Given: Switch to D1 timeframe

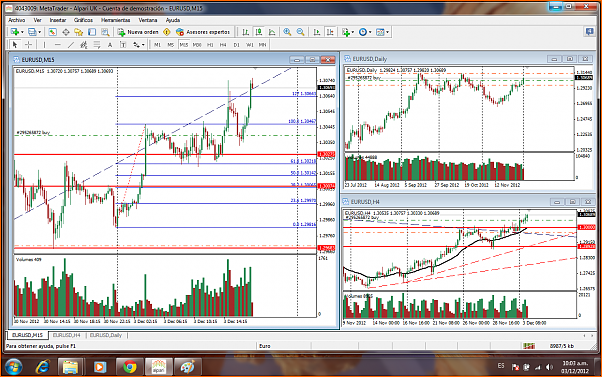Looking at the screenshot, I should click(x=236, y=45).
